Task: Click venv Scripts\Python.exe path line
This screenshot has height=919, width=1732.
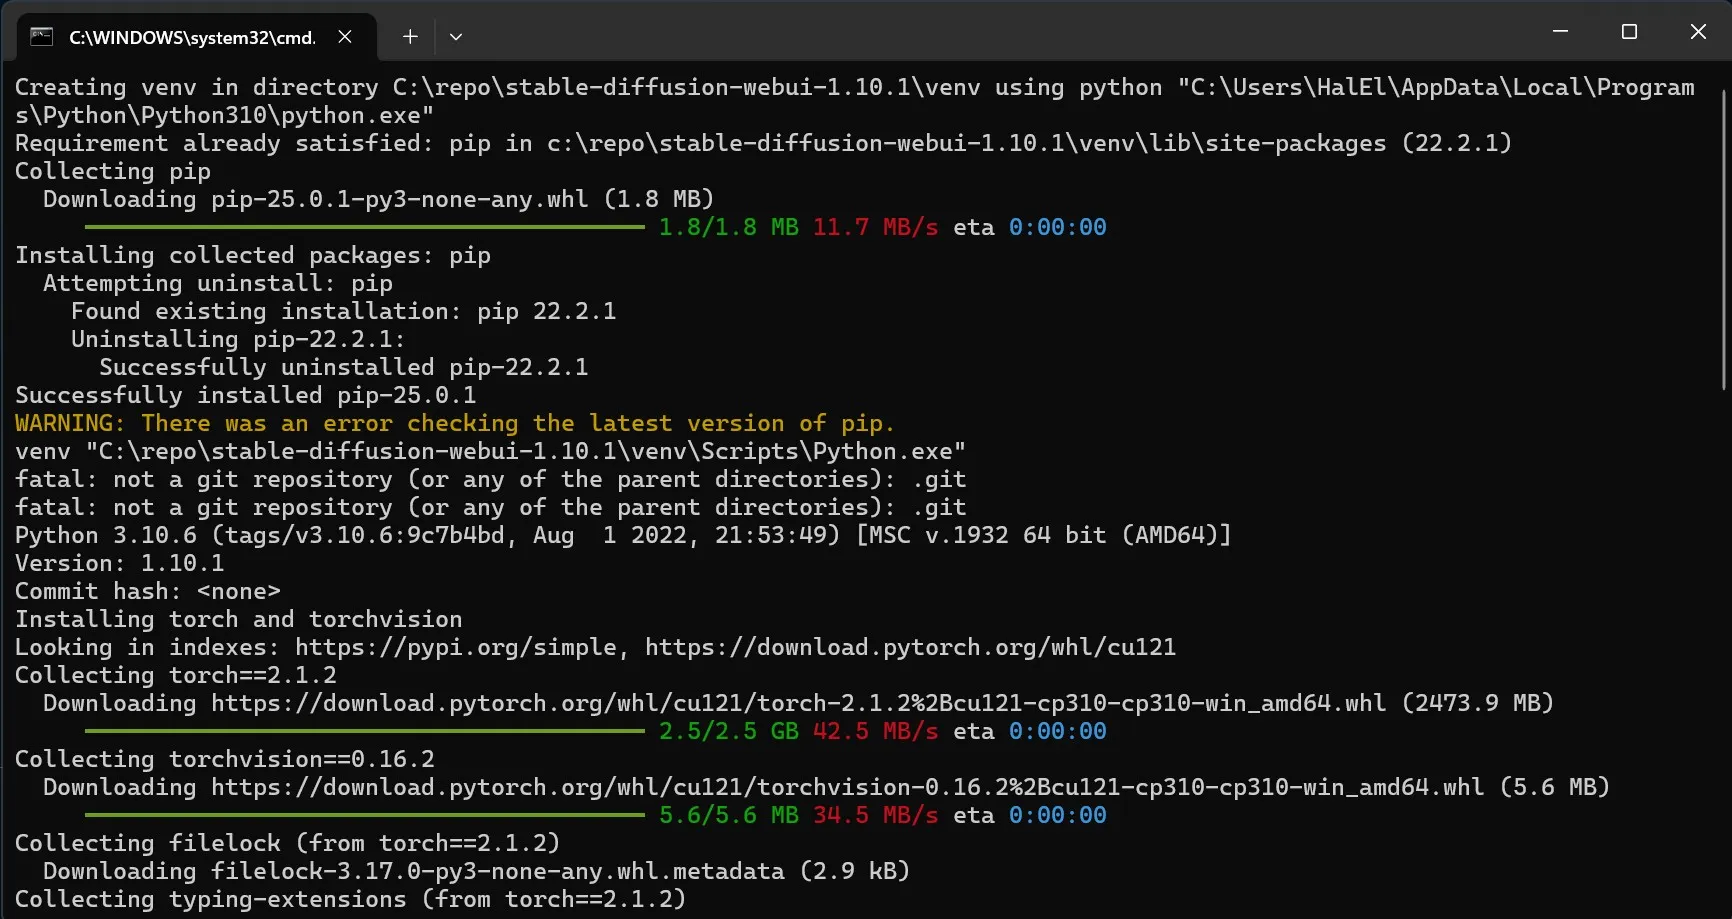Action: [490, 451]
